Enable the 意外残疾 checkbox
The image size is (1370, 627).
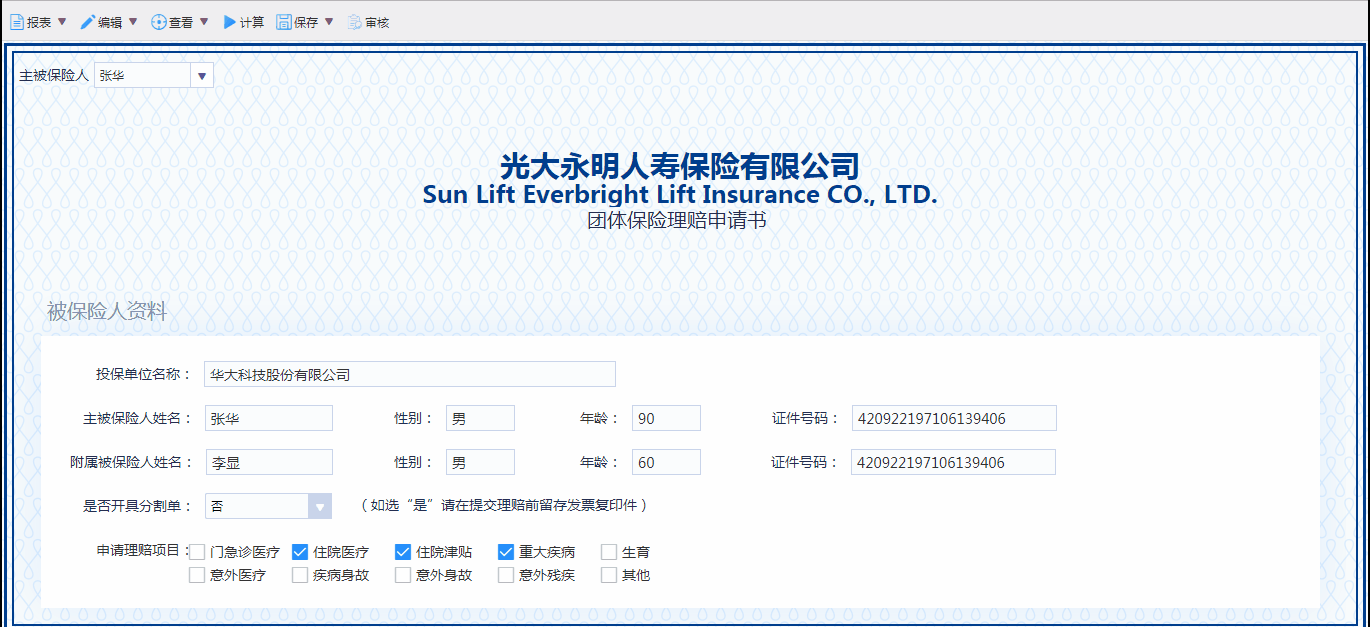point(506,575)
